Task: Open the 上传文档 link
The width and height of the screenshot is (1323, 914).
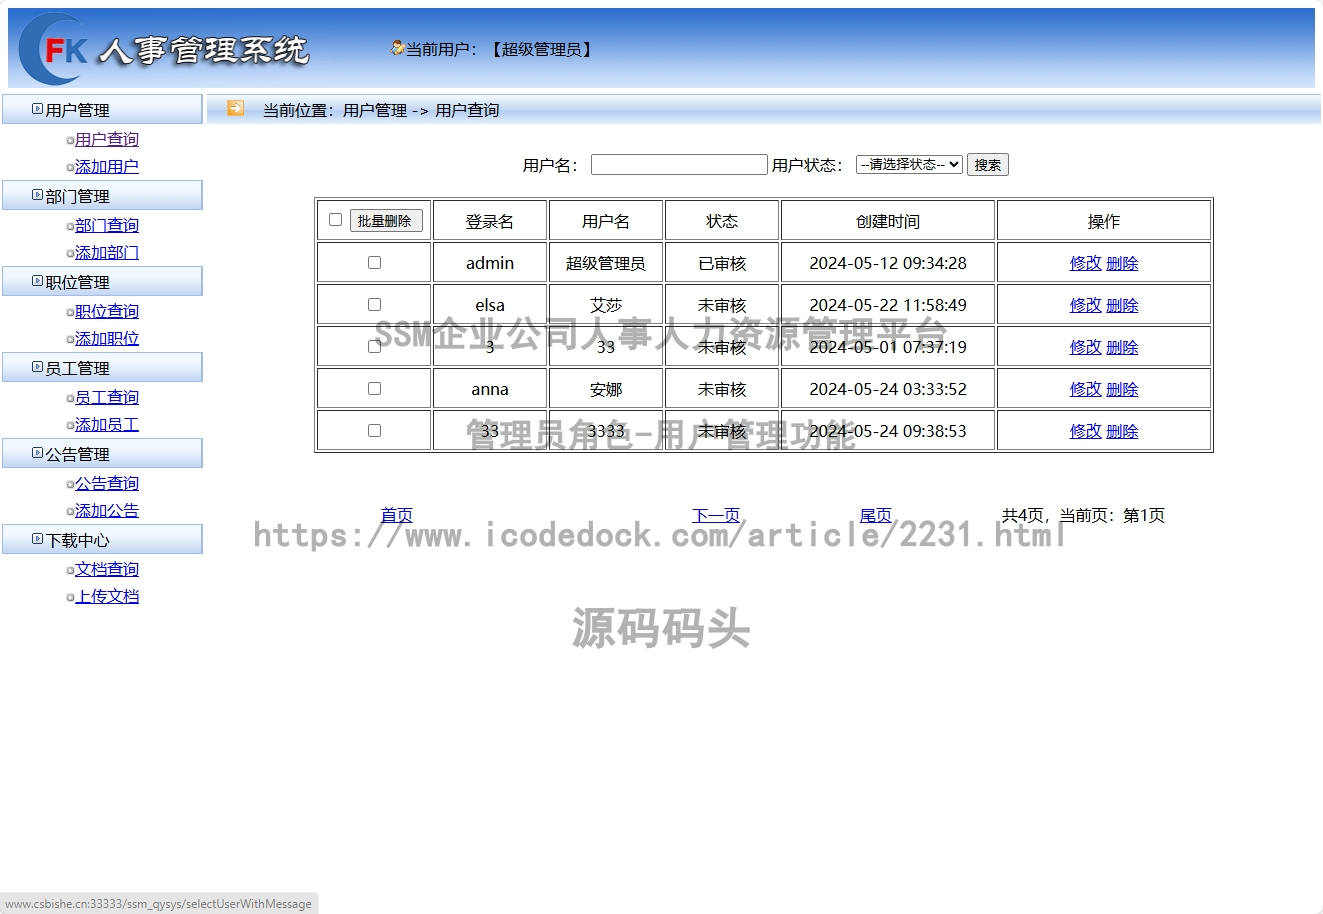Action: click(x=107, y=596)
